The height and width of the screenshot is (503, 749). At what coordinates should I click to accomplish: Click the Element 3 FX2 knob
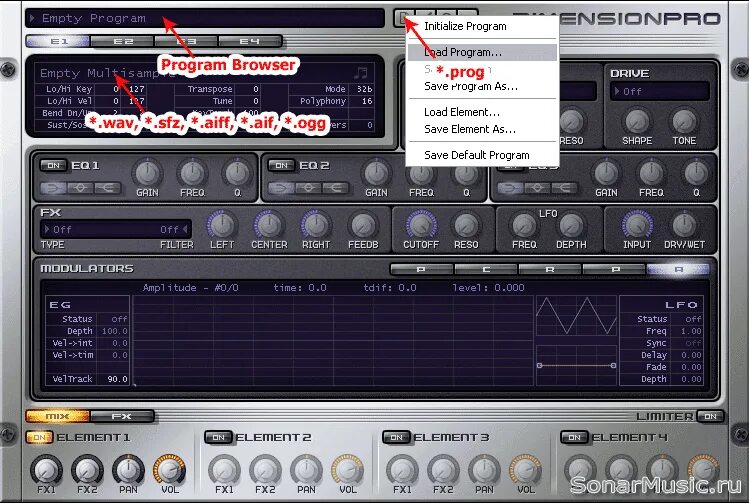(443, 470)
